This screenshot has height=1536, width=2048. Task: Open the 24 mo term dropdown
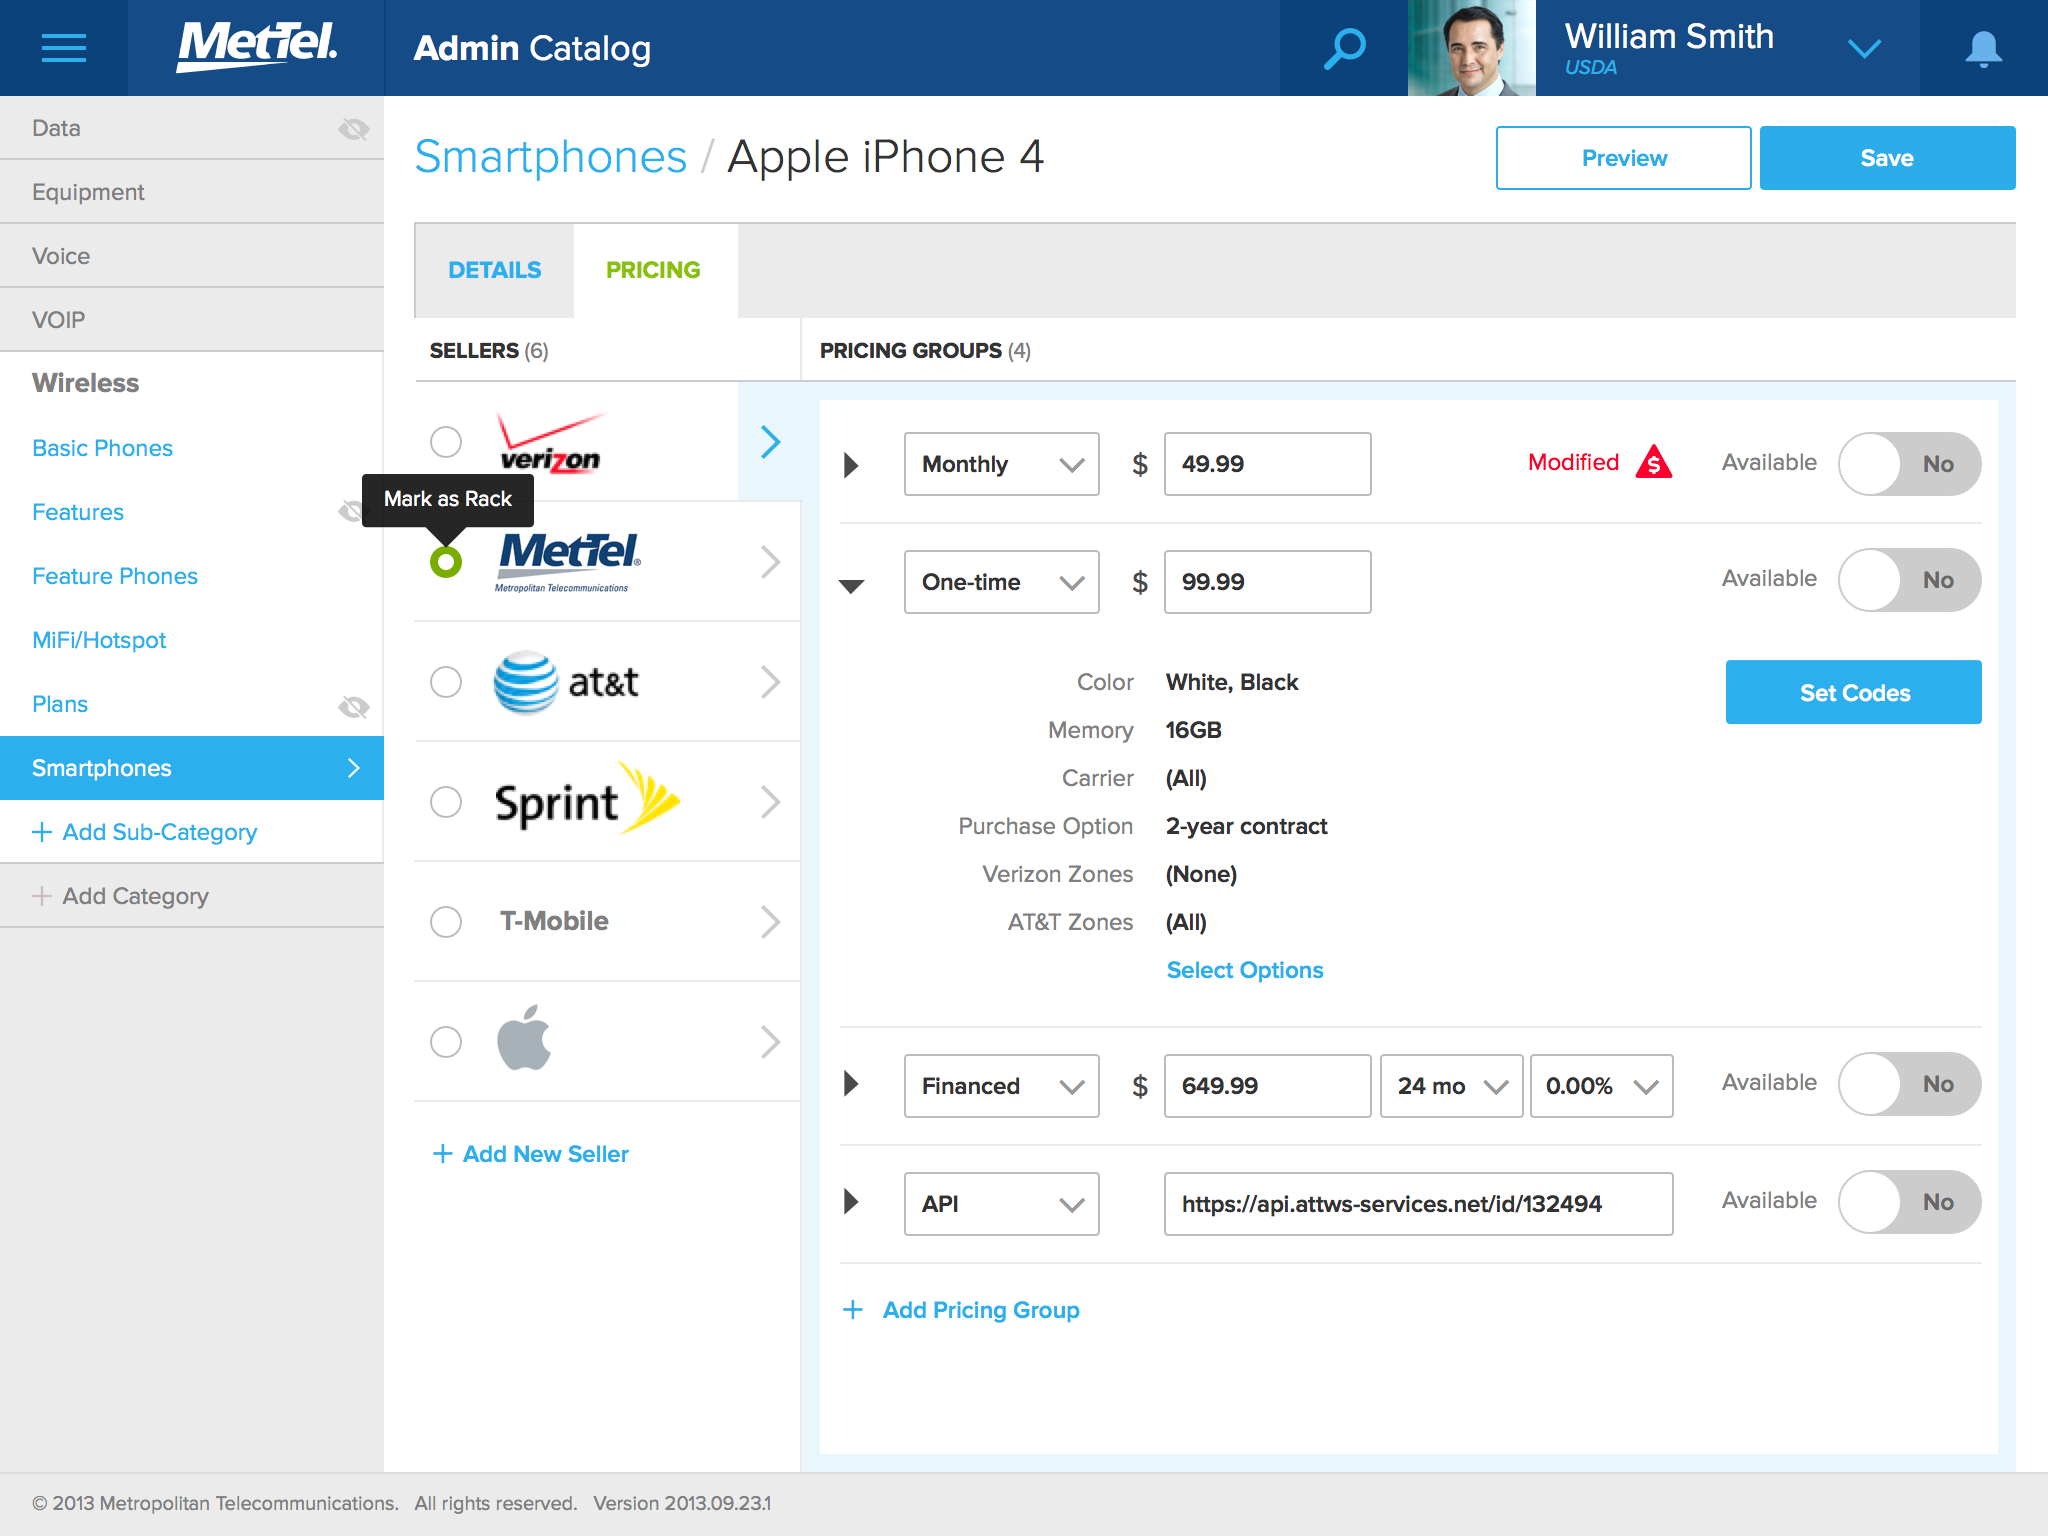tap(1451, 1086)
